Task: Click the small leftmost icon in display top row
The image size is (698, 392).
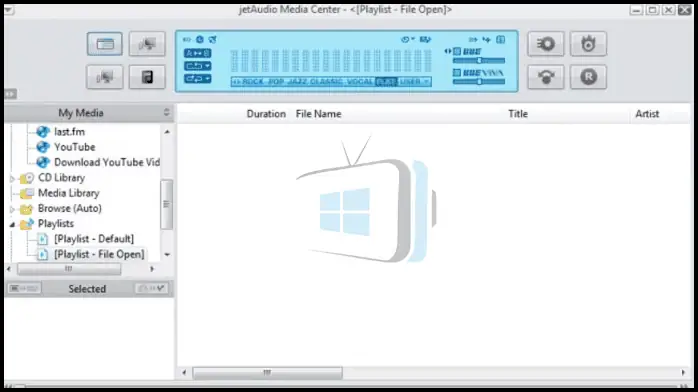Action: click(x=187, y=40)
